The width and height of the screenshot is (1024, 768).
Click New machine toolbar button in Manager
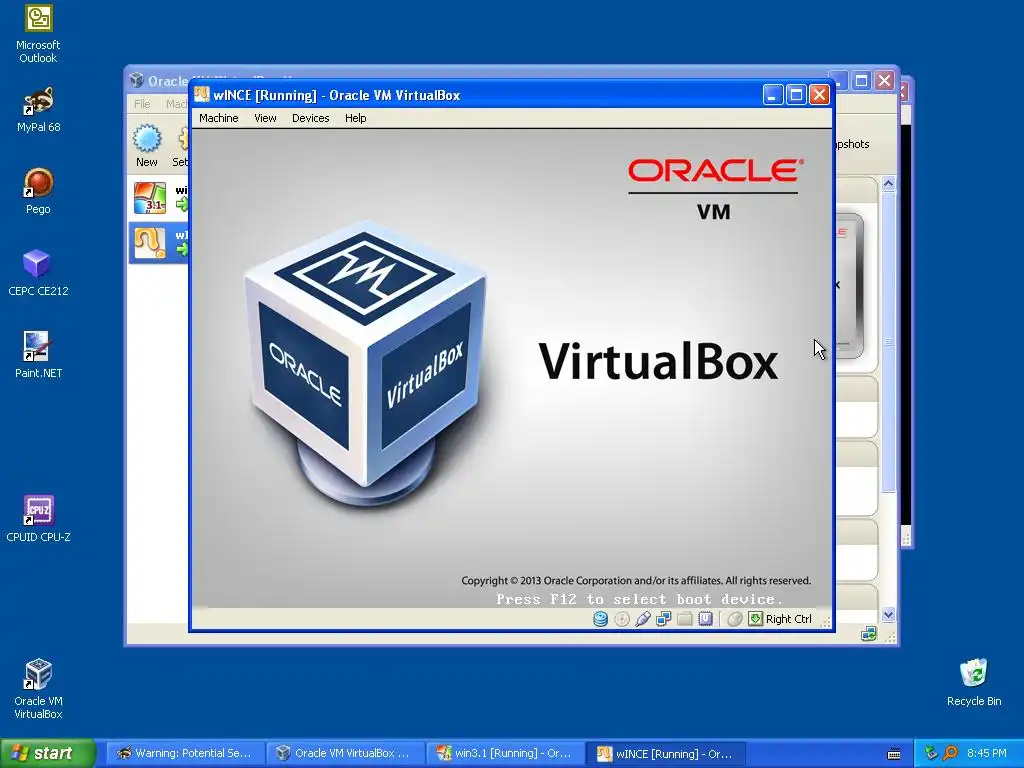click(147, 146)
